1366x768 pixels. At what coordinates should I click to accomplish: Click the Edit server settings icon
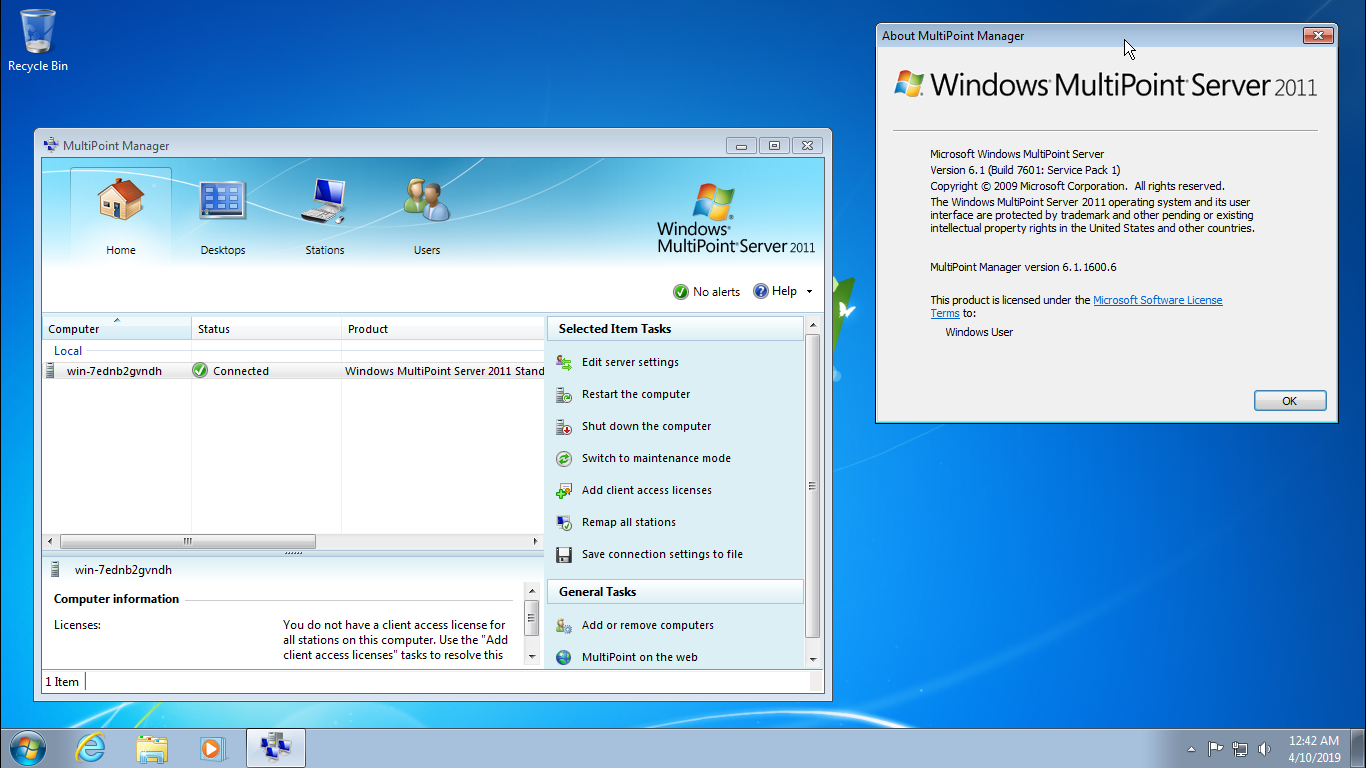[564, 362]
